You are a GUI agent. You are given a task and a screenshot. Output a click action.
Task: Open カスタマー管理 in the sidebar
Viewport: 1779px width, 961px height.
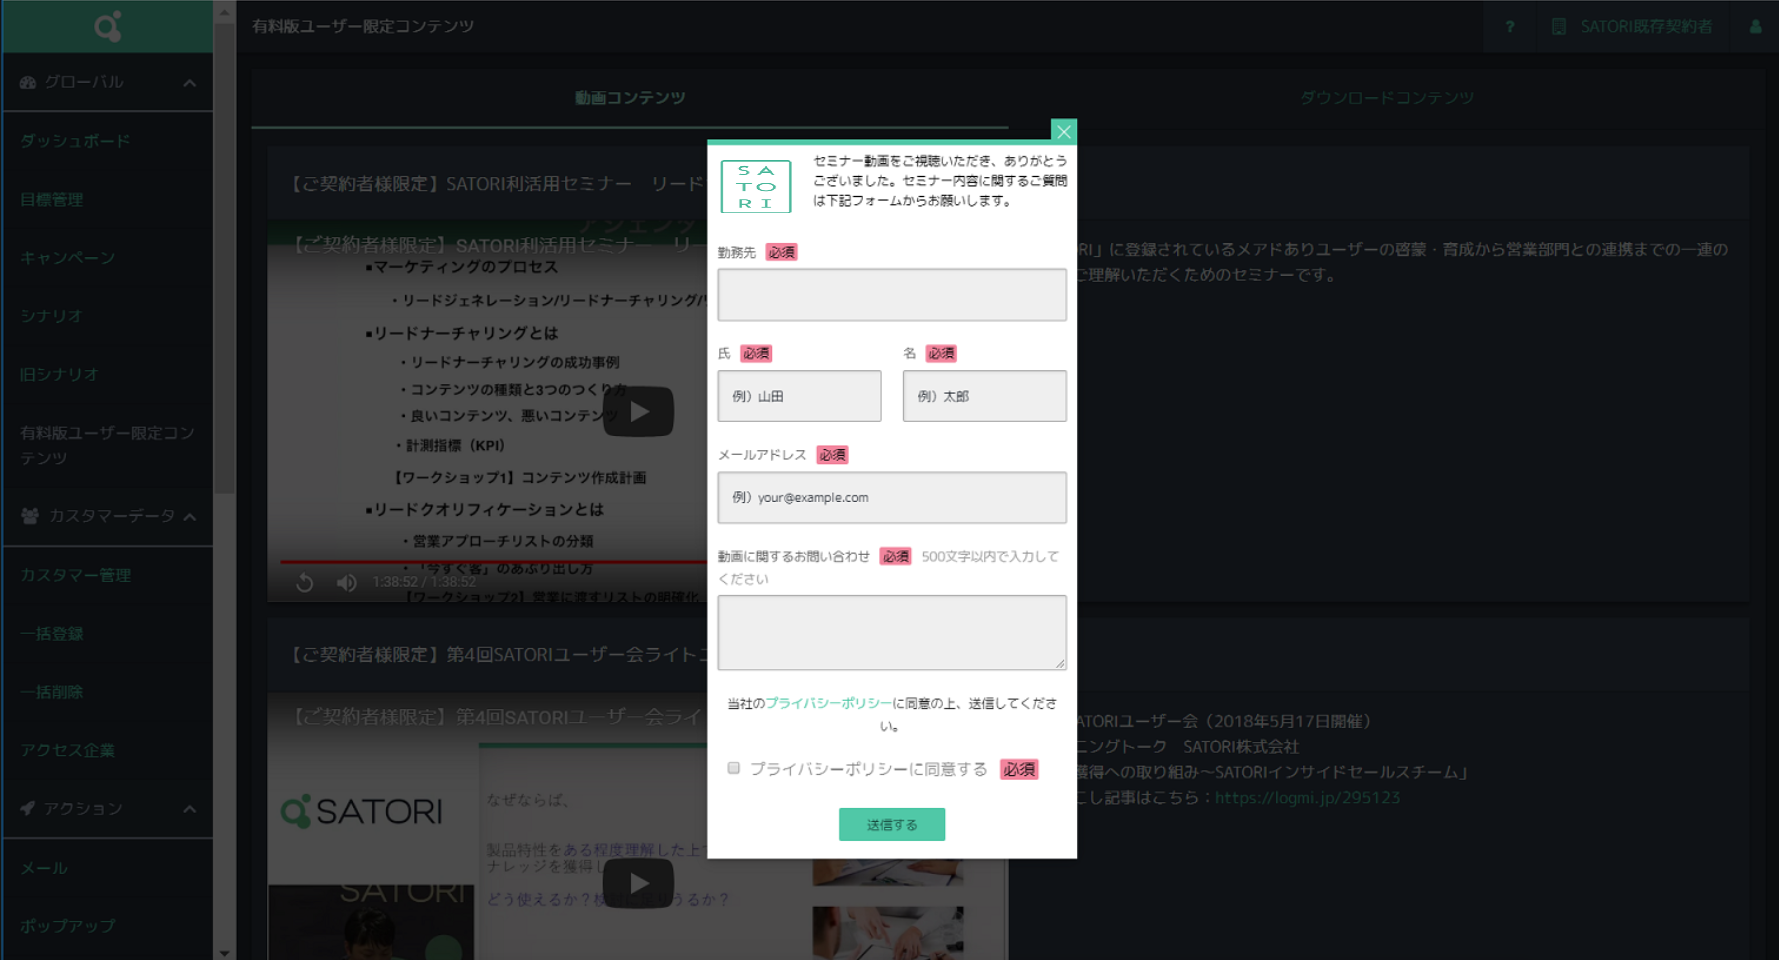75,575
